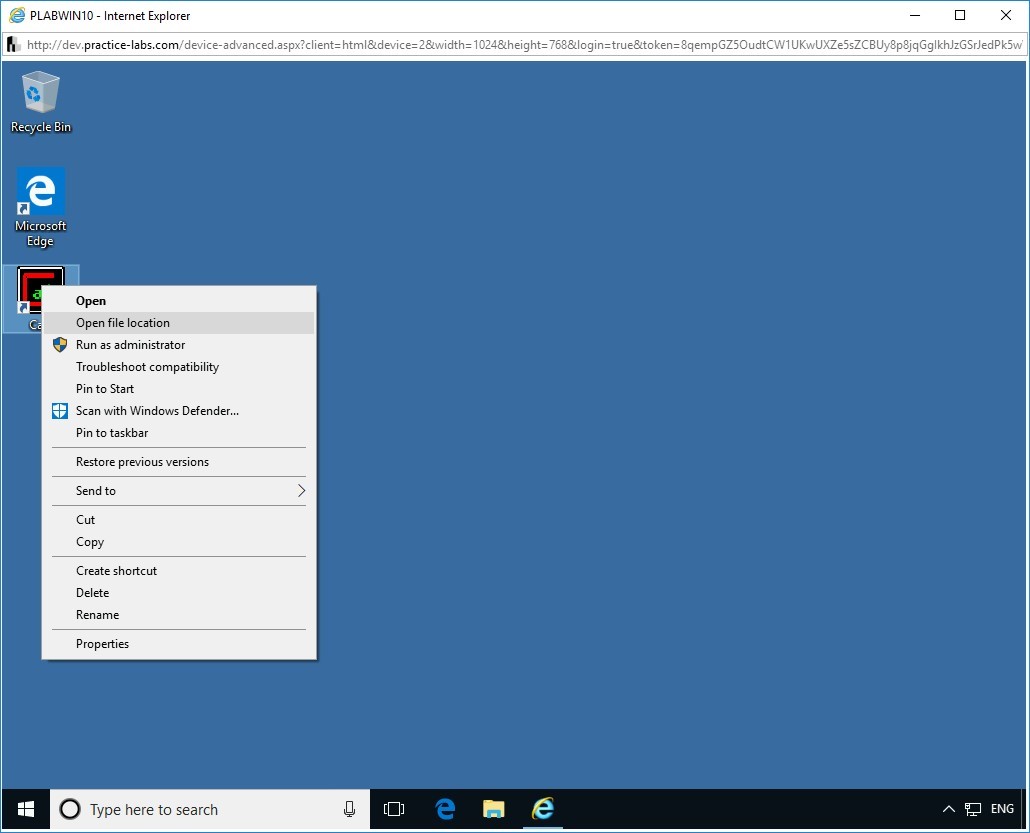1030x833 pixels.
Task: Click the microphone icon in search box
Action: [349, 809]
